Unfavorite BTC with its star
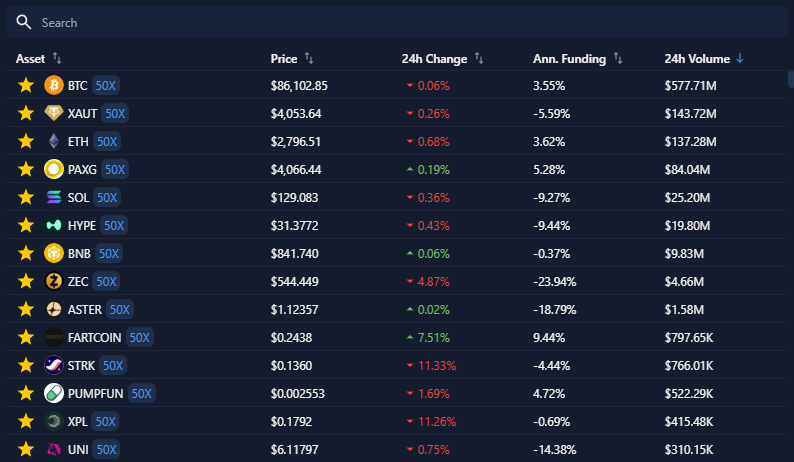The height and width of the screenshot is (462, 794). [26, 85]
